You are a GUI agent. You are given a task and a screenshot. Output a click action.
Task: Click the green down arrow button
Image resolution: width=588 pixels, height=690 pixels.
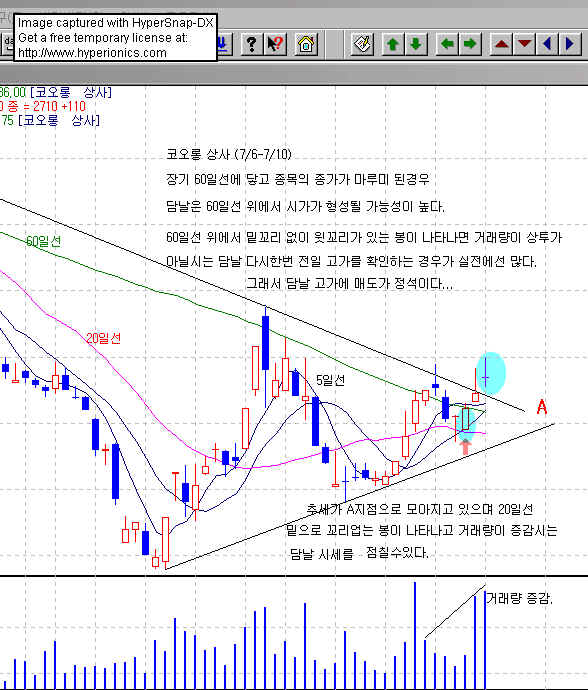(x=416, y=44)
